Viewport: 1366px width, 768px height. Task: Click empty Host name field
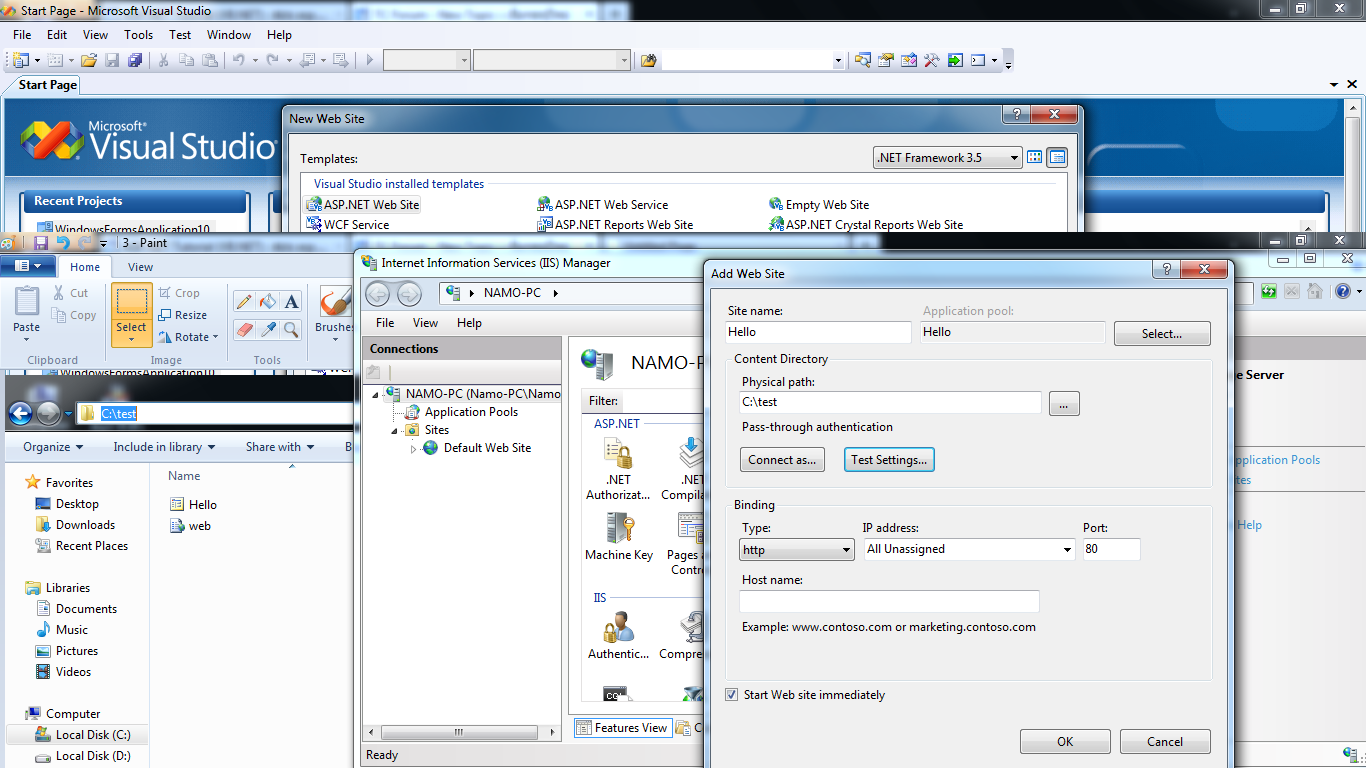889,601
